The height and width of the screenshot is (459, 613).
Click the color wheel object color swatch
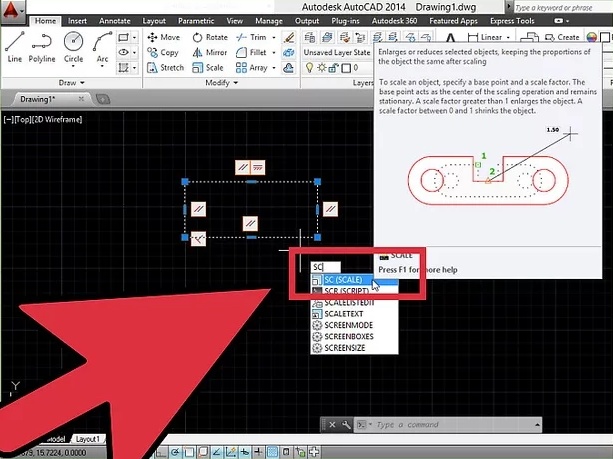(x=591, y=38)
